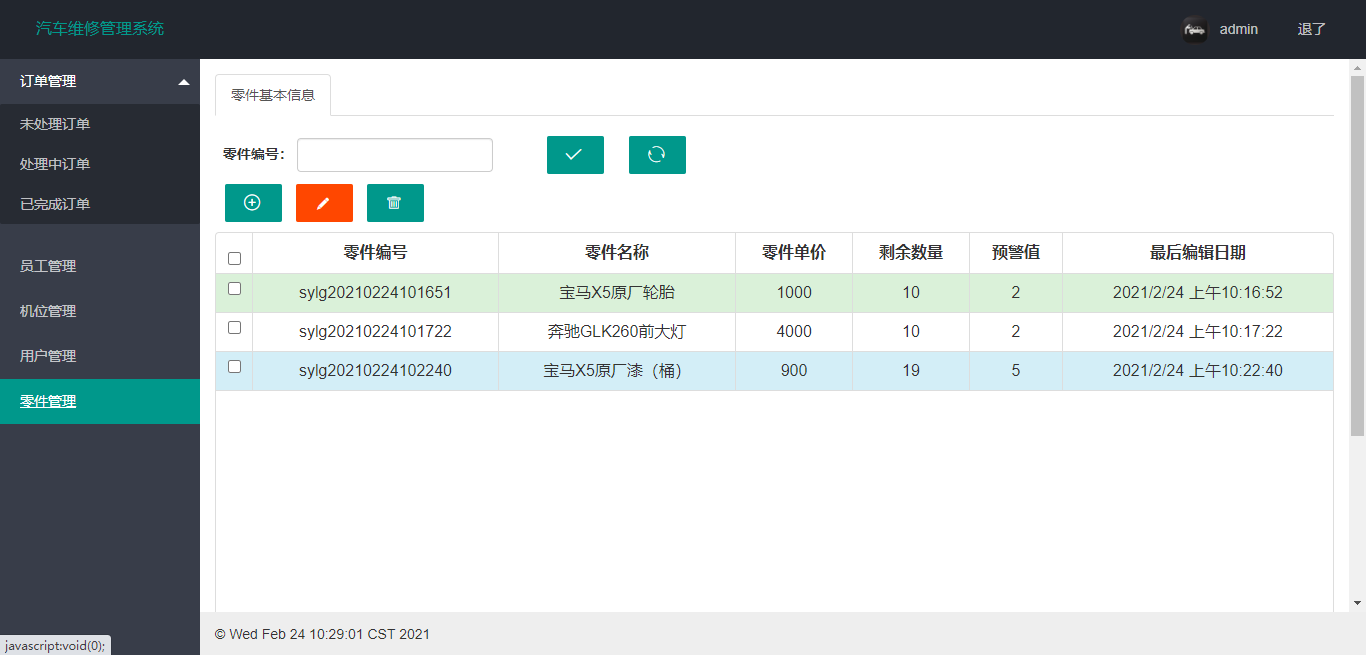Select 零件管理 in the sidebar
Viewport: 1366px width, 655px height.
[x=100, y=401]
